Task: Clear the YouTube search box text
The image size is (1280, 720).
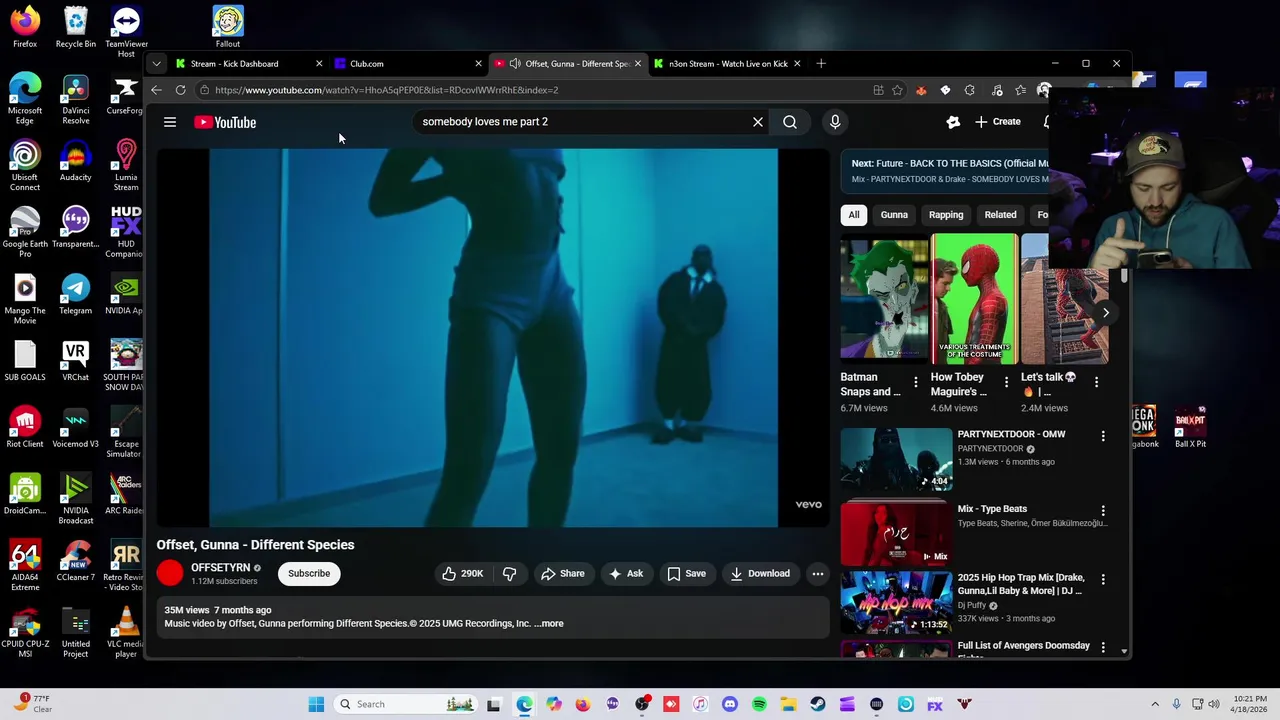Action: [758, 122]
